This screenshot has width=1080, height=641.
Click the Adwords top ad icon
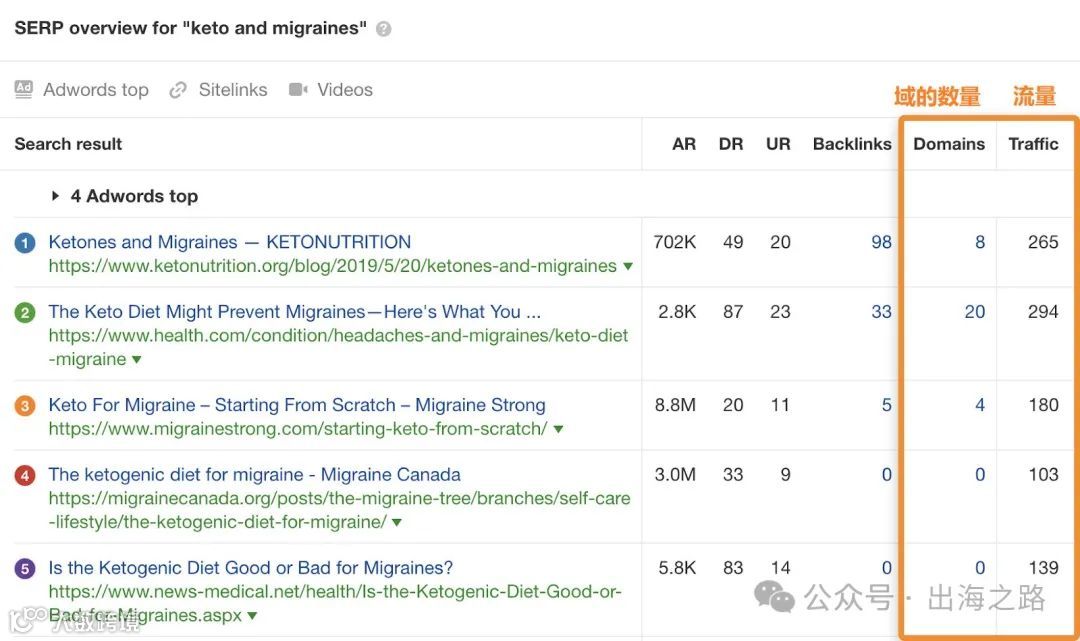pyautogui.click(x=24, y=89)
